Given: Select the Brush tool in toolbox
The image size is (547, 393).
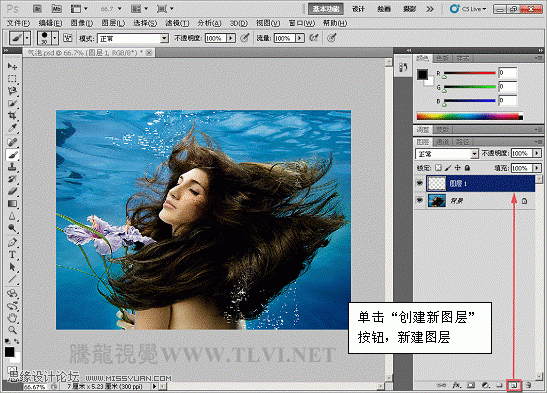Looking at the screenshot, I should pos(12,154).
